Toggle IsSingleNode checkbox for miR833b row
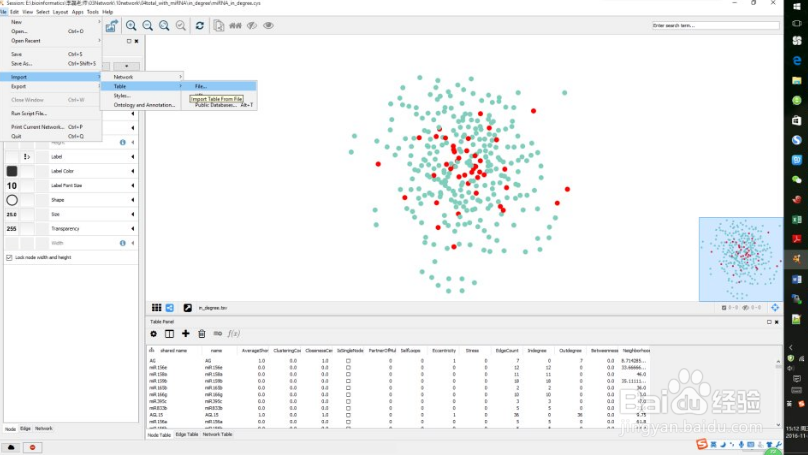This screenshot has height=455, width=808. (348, 408)
